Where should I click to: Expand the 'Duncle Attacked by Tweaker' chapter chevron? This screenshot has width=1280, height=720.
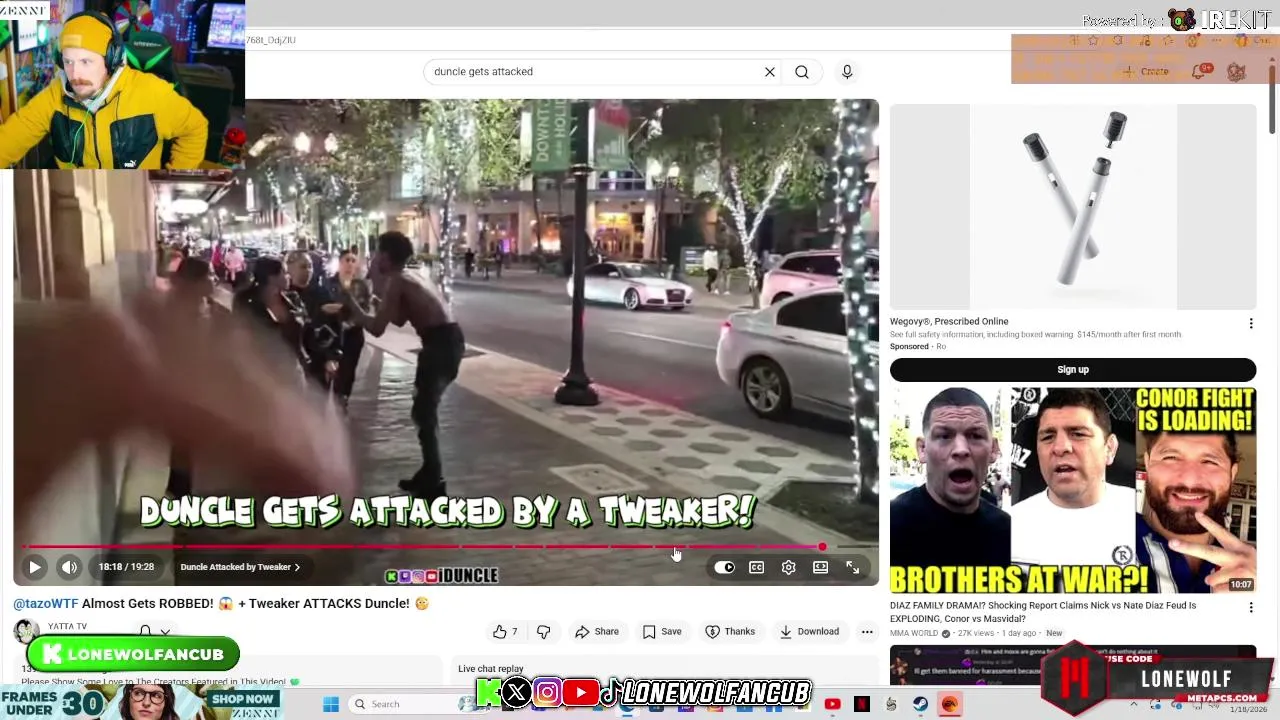pyautogui.click(x=297, y=567)
